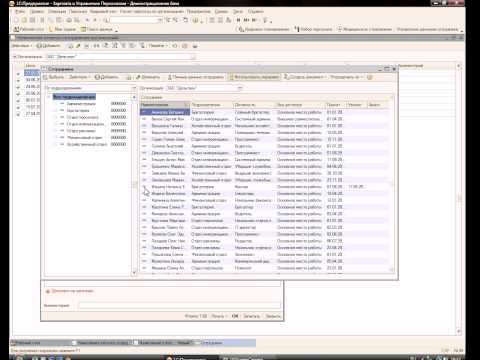Open Рабочий стол panel button
480x360 pixels.
pyautogui.click(x=29, y=29)
